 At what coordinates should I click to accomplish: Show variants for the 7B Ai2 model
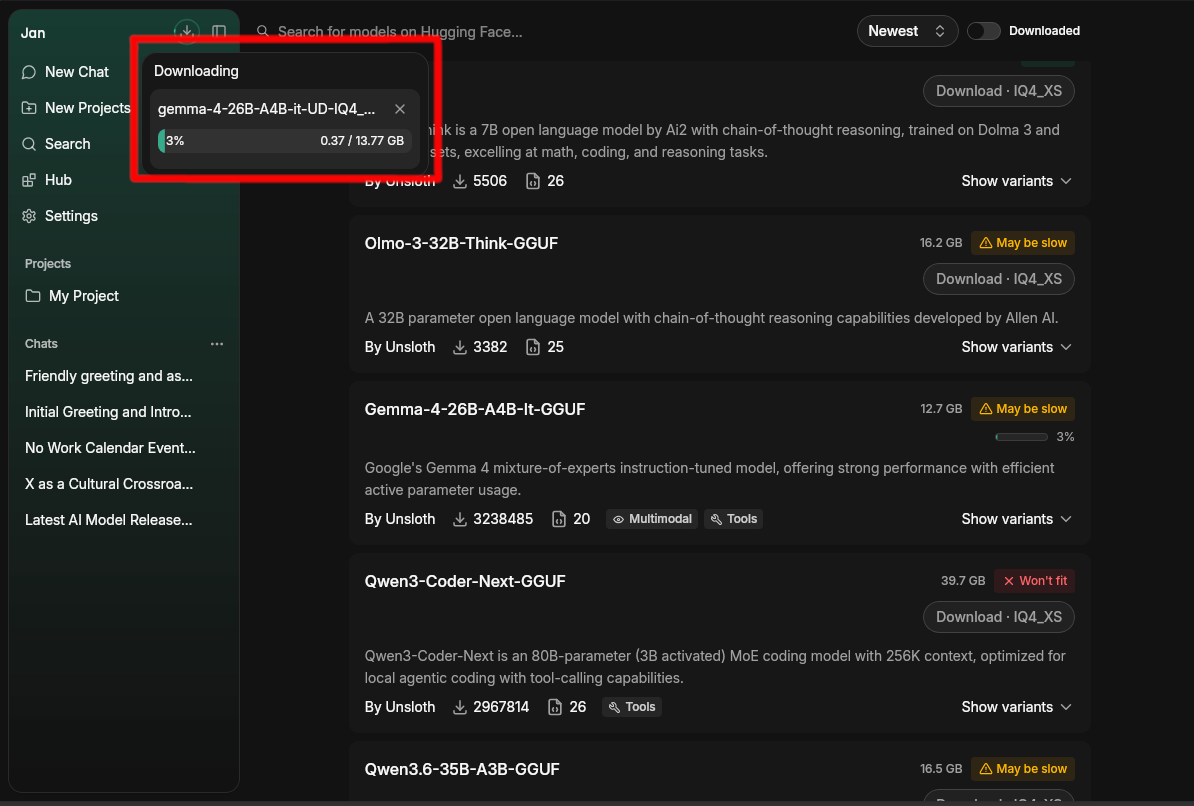click(1017, 181)
